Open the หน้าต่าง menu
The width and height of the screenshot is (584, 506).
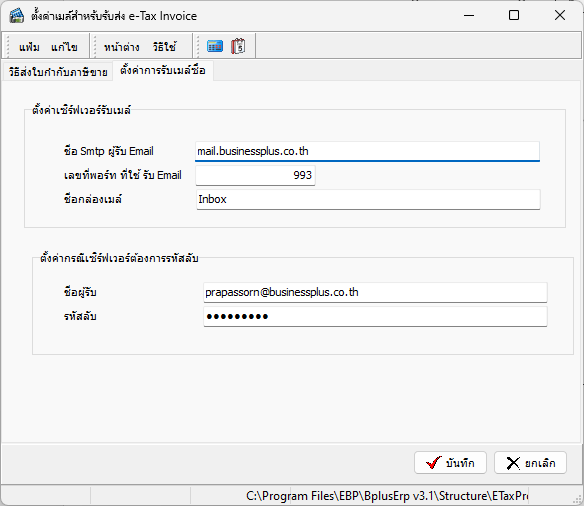[x=122, y=47]
